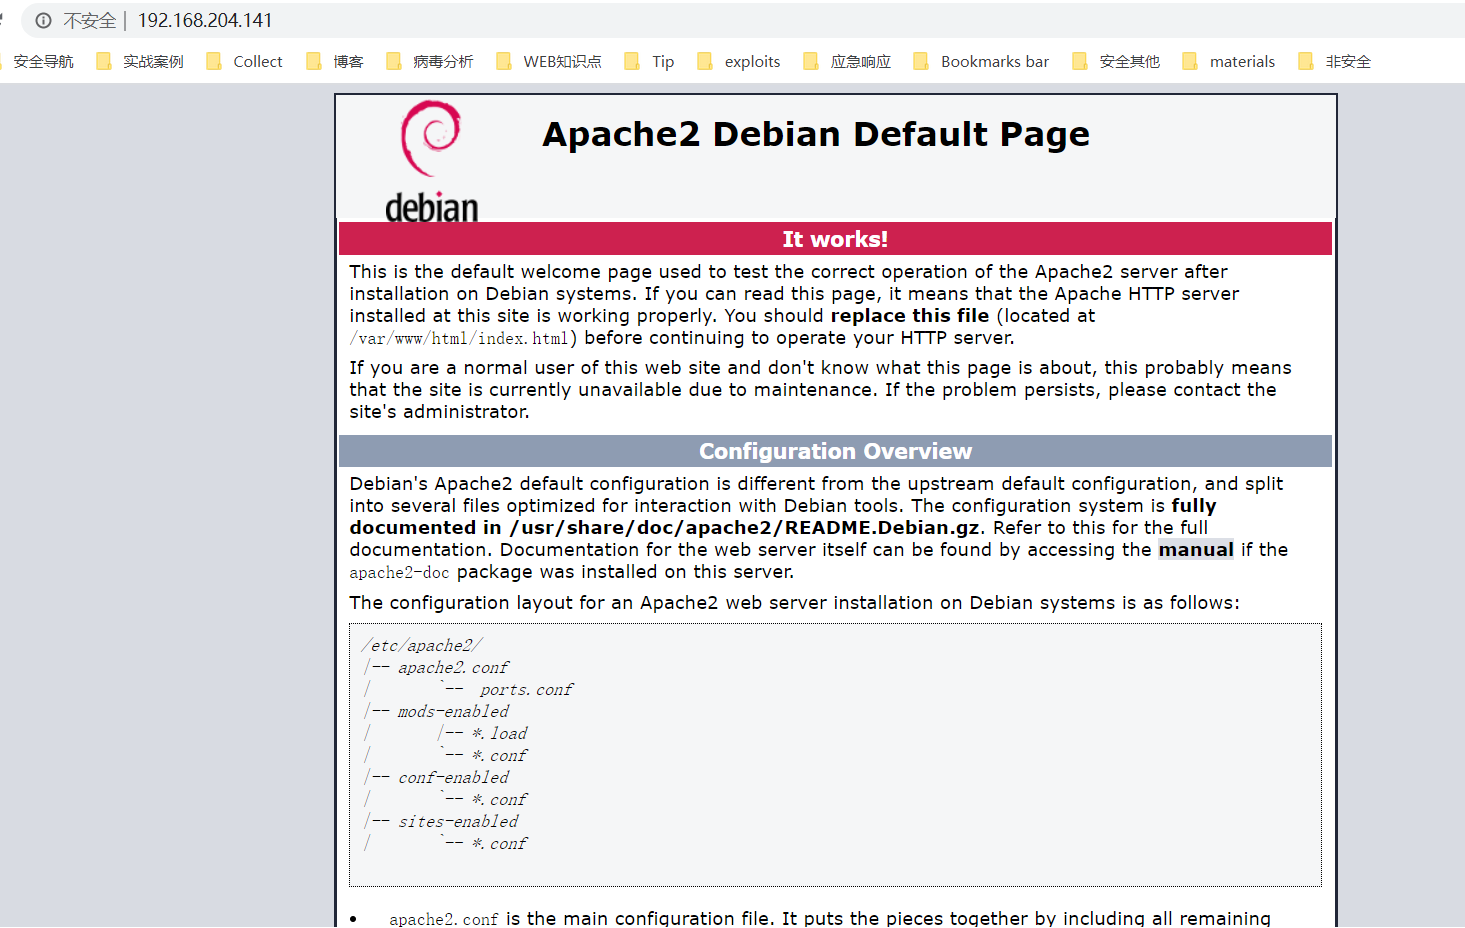This screenshot has width=1465, height=928.
Task: Click /usr/share/doc/apache2/README.Debian.gz bold path
Action: (x=746, y=528)
